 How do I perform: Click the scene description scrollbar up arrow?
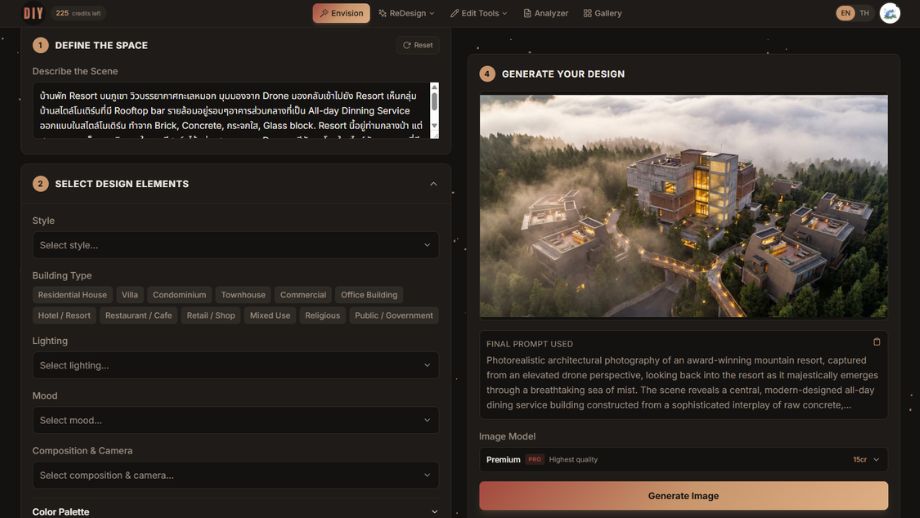coord(434,87)
